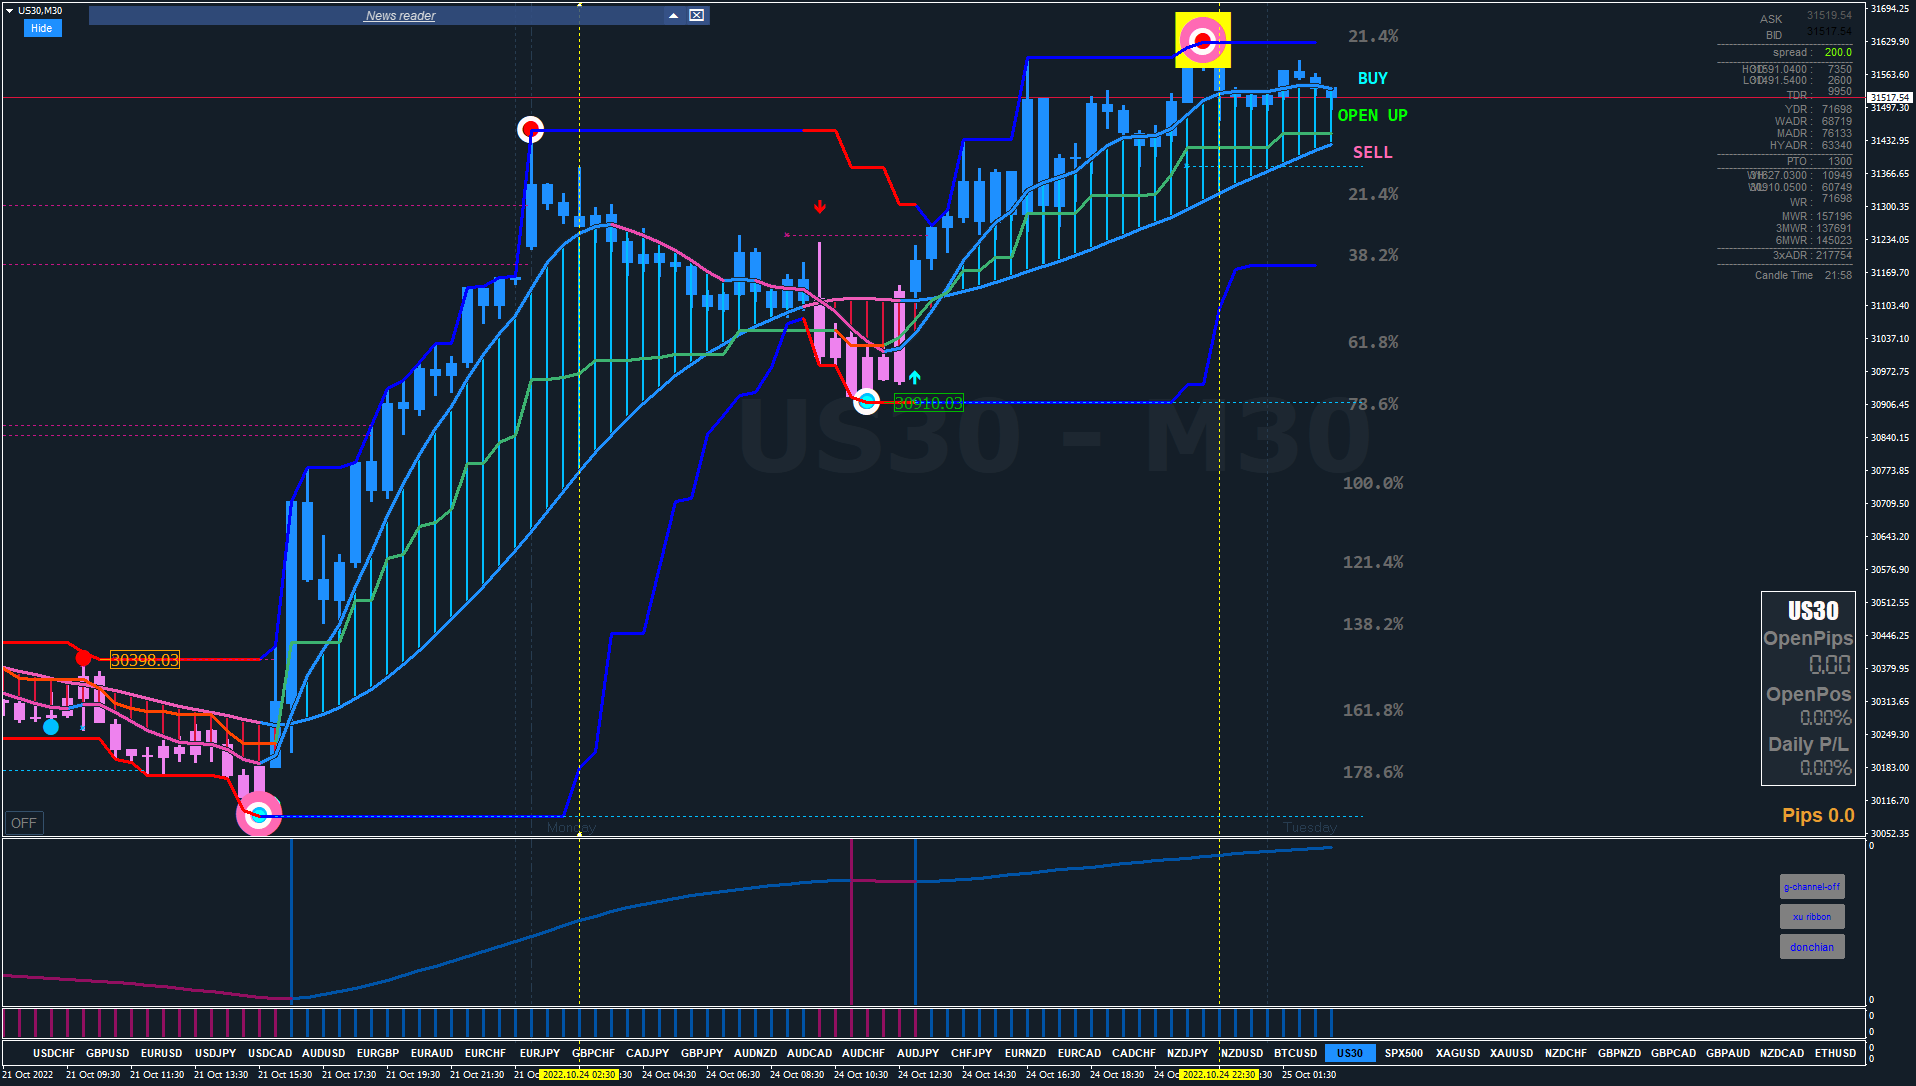This screenshot has width=1916, height=1086.
Task: Open the EURGBP symbol
Action: [x=378, y=1053]
